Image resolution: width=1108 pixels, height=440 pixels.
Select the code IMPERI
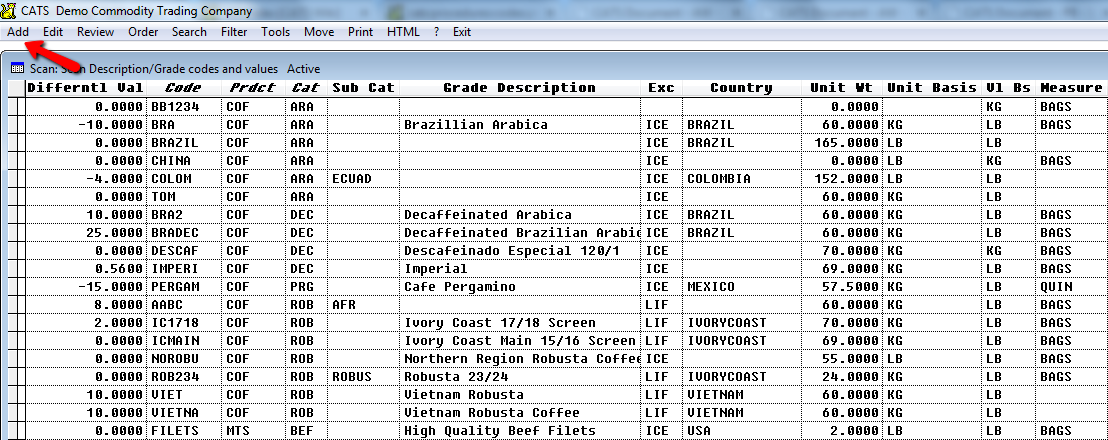tap(175, 269)
